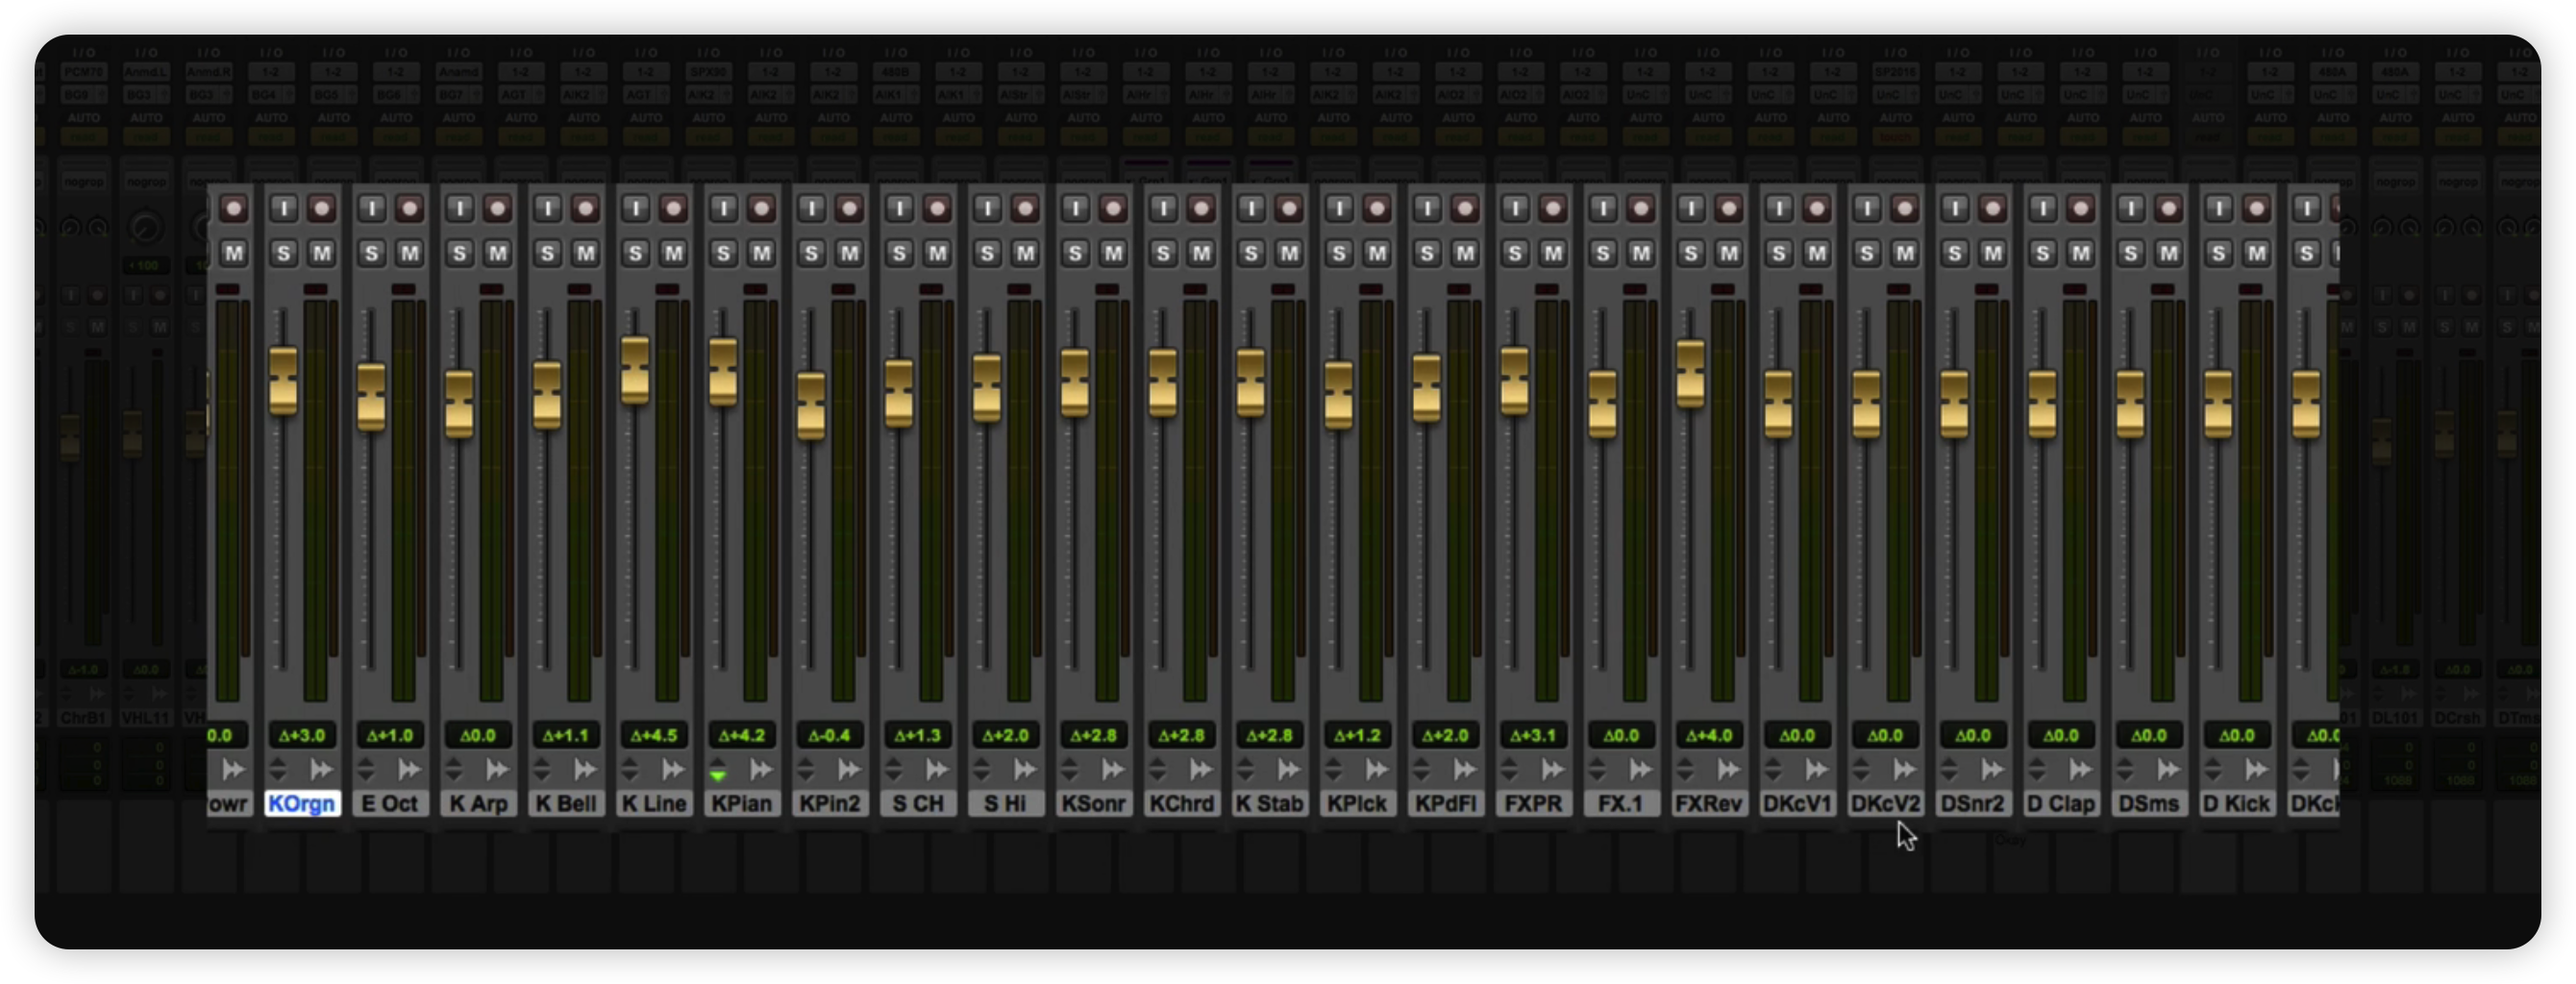Click the KPin2 volume fader handle
Screen dimensions: 2576x984
(811, 405)
